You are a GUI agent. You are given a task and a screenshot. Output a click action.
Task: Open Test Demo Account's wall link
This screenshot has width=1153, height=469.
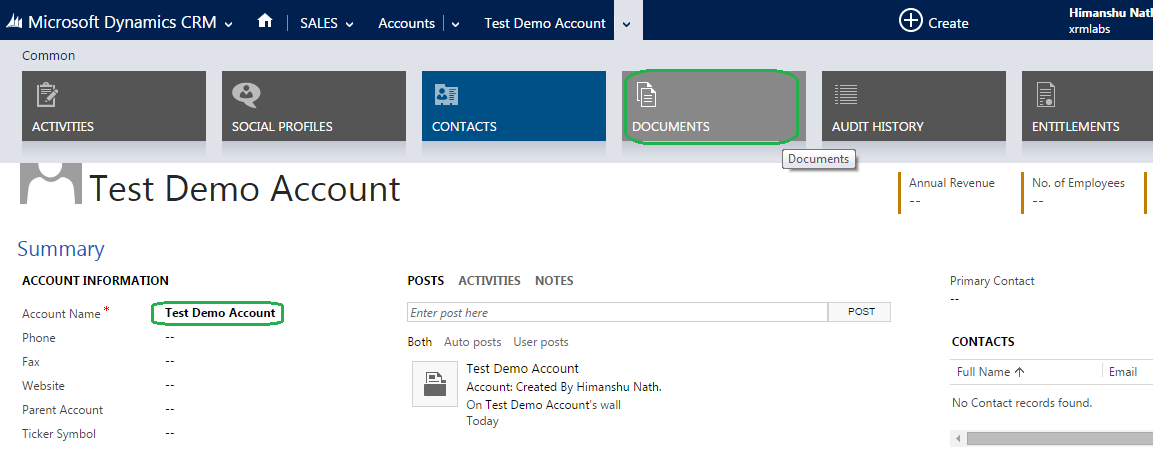coord(553,404)
